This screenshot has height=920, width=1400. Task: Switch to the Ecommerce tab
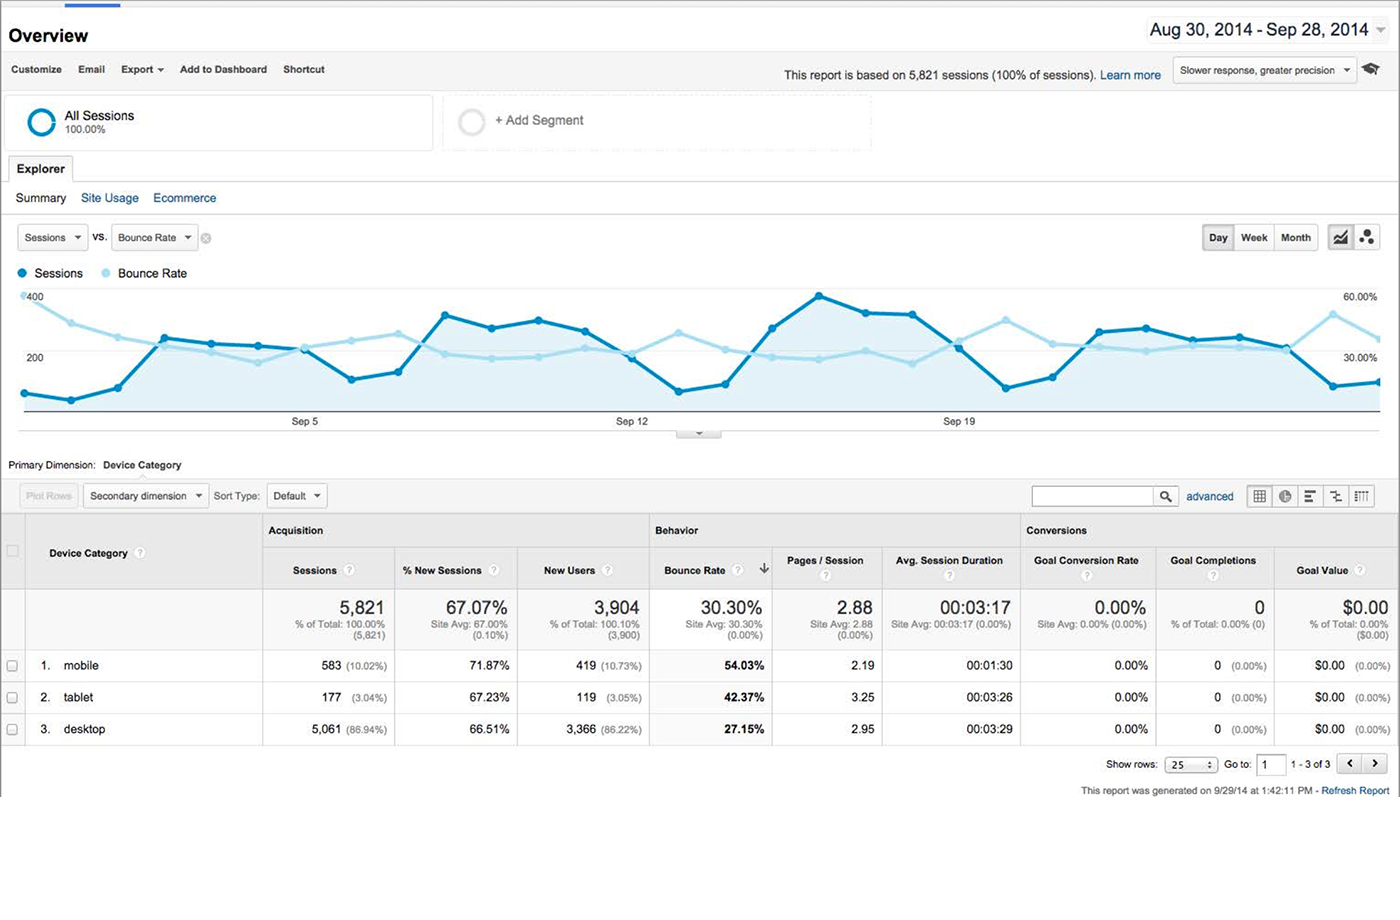[x=184, y=198]
